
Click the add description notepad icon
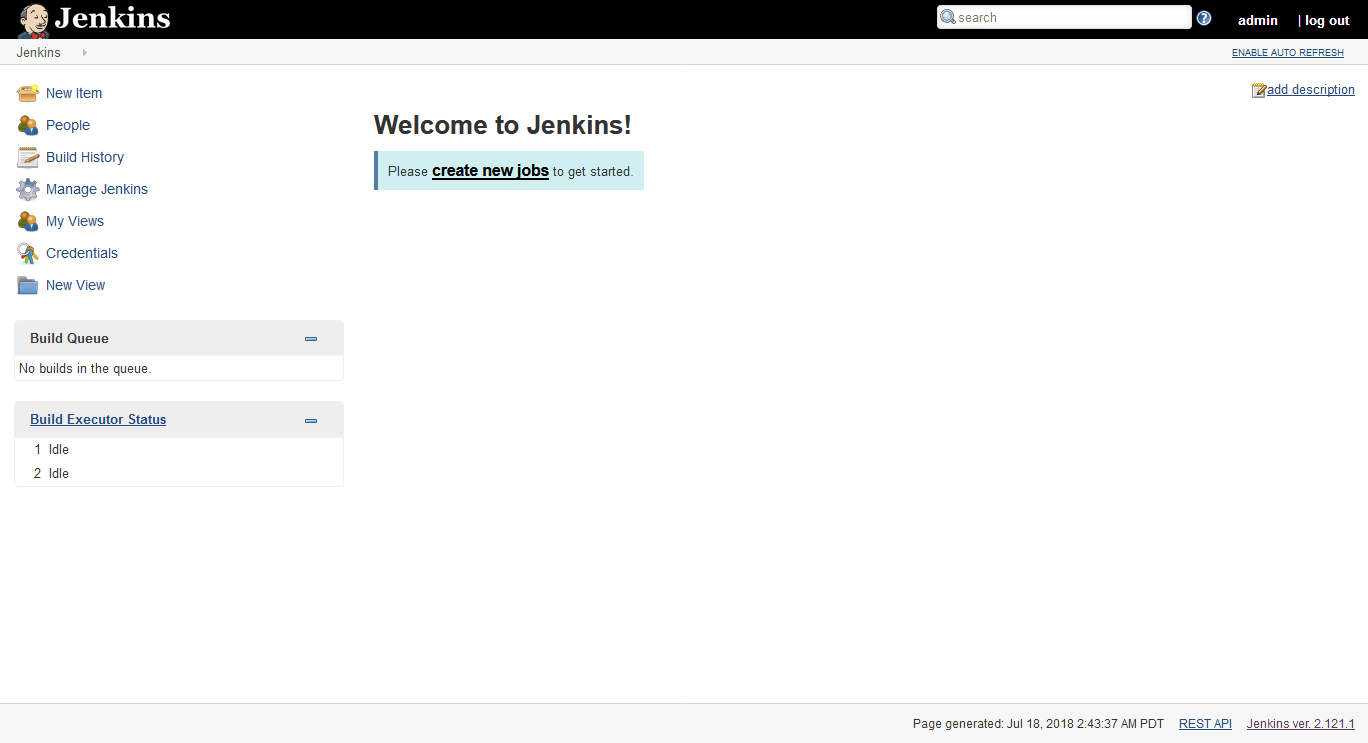1259,90
